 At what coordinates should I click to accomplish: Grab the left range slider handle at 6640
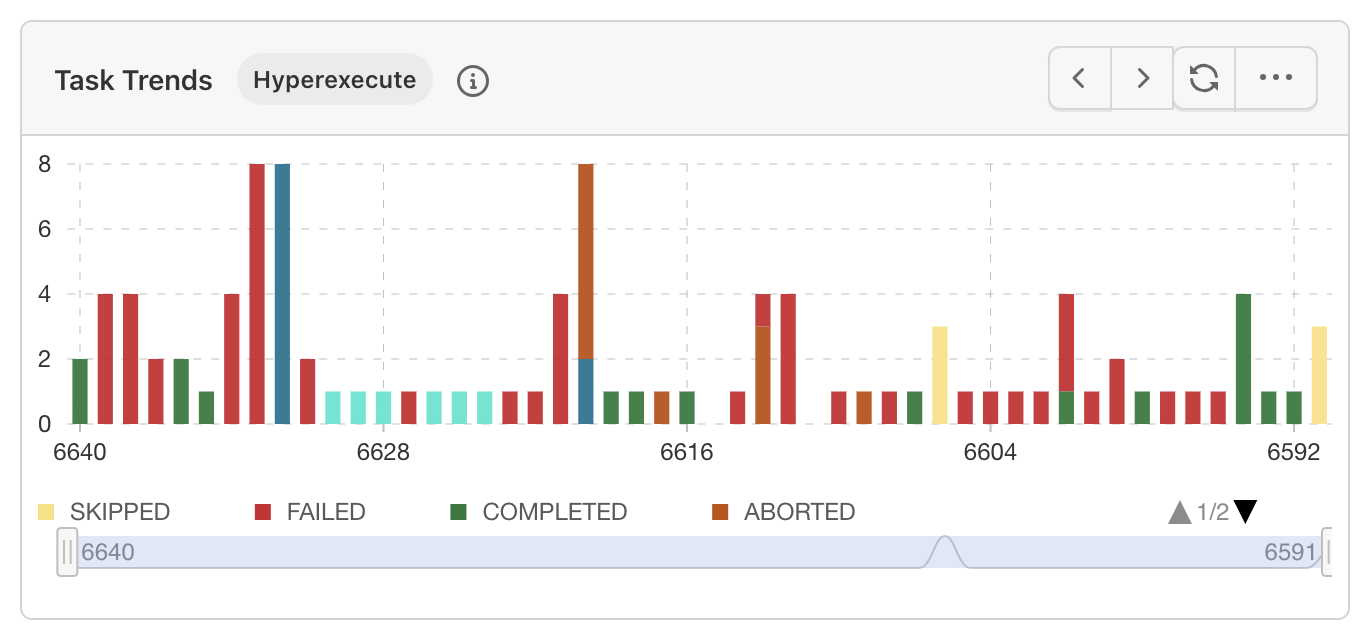[67, 552]
